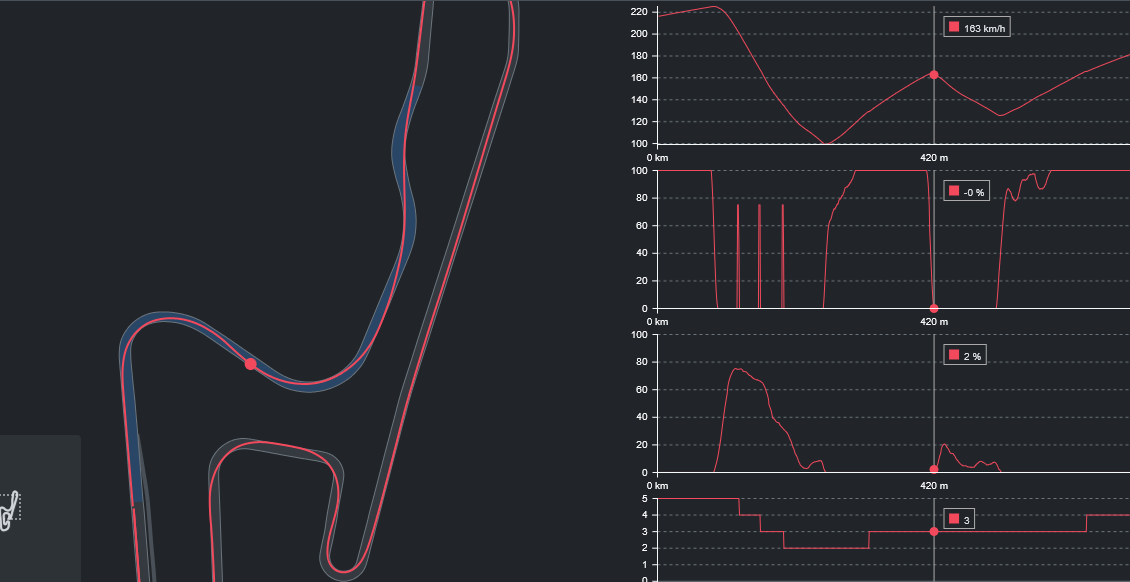Image resolution: width=1130 pixels, height=582 pixels.
Task: Select the red data point on the gear chart
Action: point(934,532)
